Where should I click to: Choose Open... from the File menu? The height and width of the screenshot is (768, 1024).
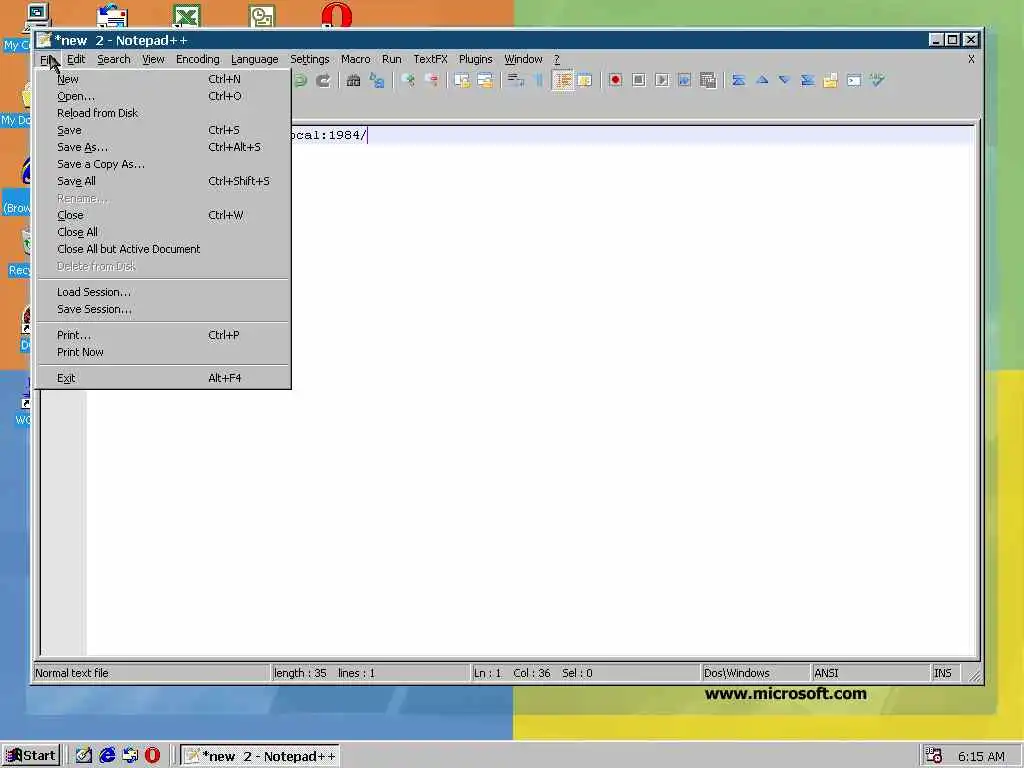click(163, 96)
